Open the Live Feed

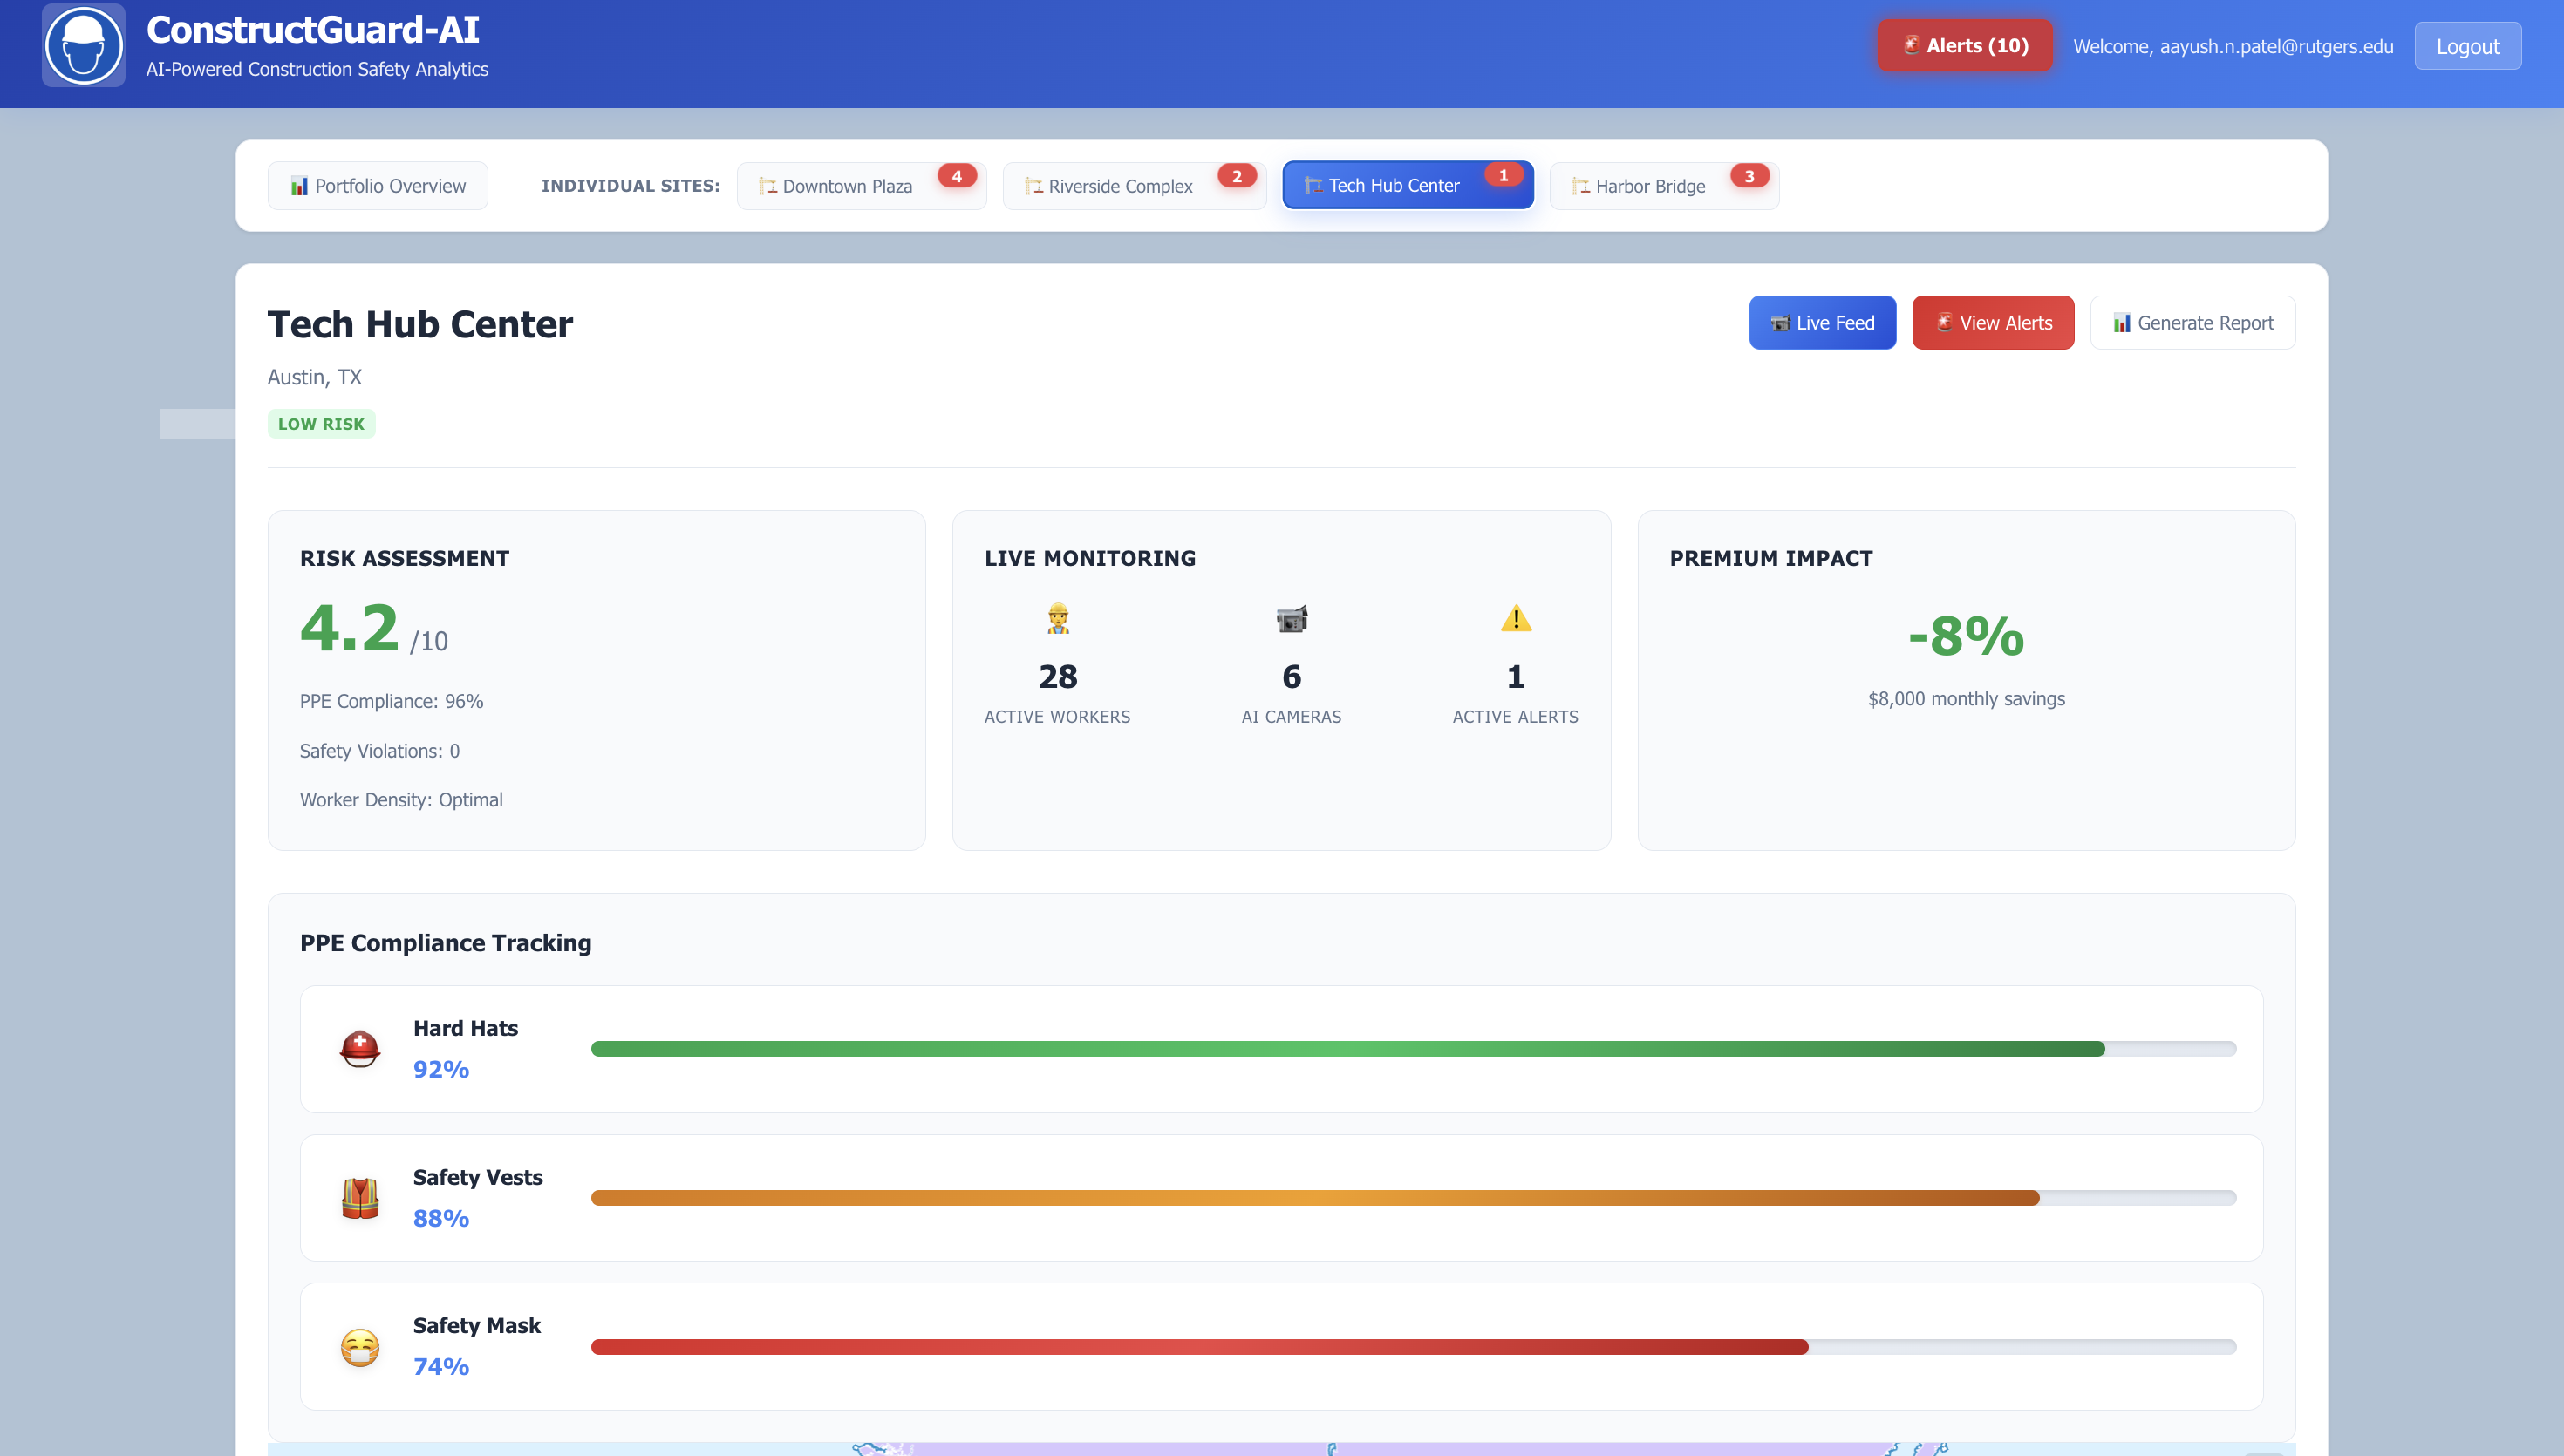(x=1822, y=323)
